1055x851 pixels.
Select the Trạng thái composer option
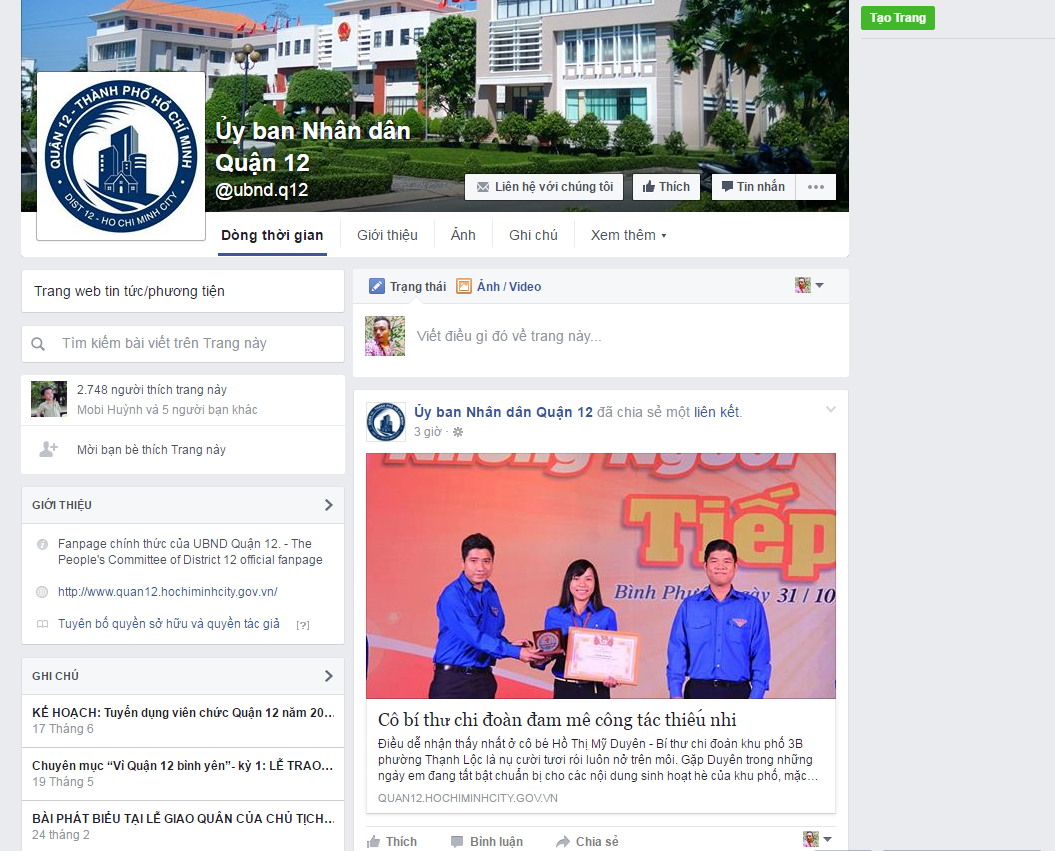point(418,287)
